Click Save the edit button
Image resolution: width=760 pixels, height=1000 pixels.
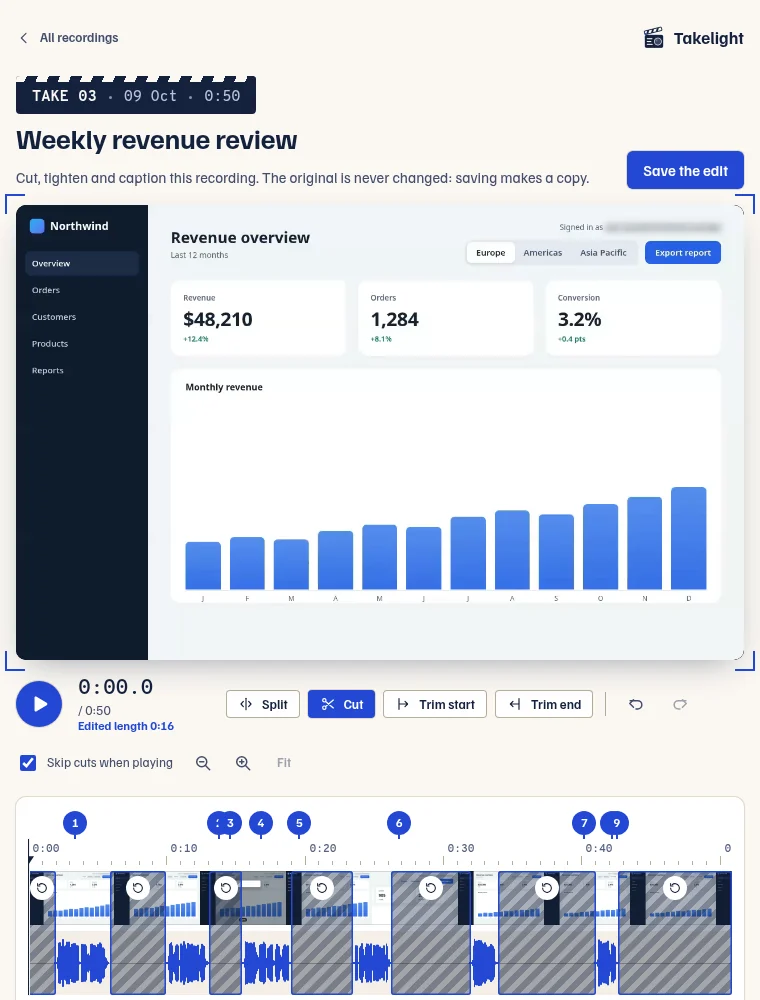pos(685,170)
